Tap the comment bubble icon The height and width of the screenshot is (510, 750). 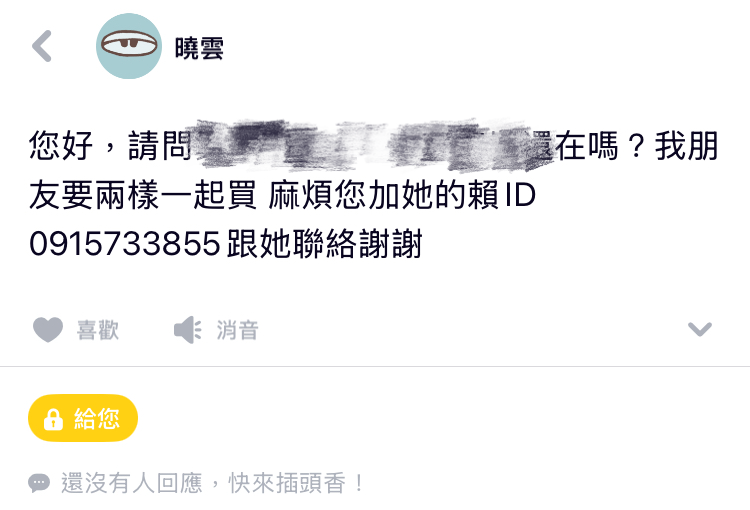click(x=39, y=483)
